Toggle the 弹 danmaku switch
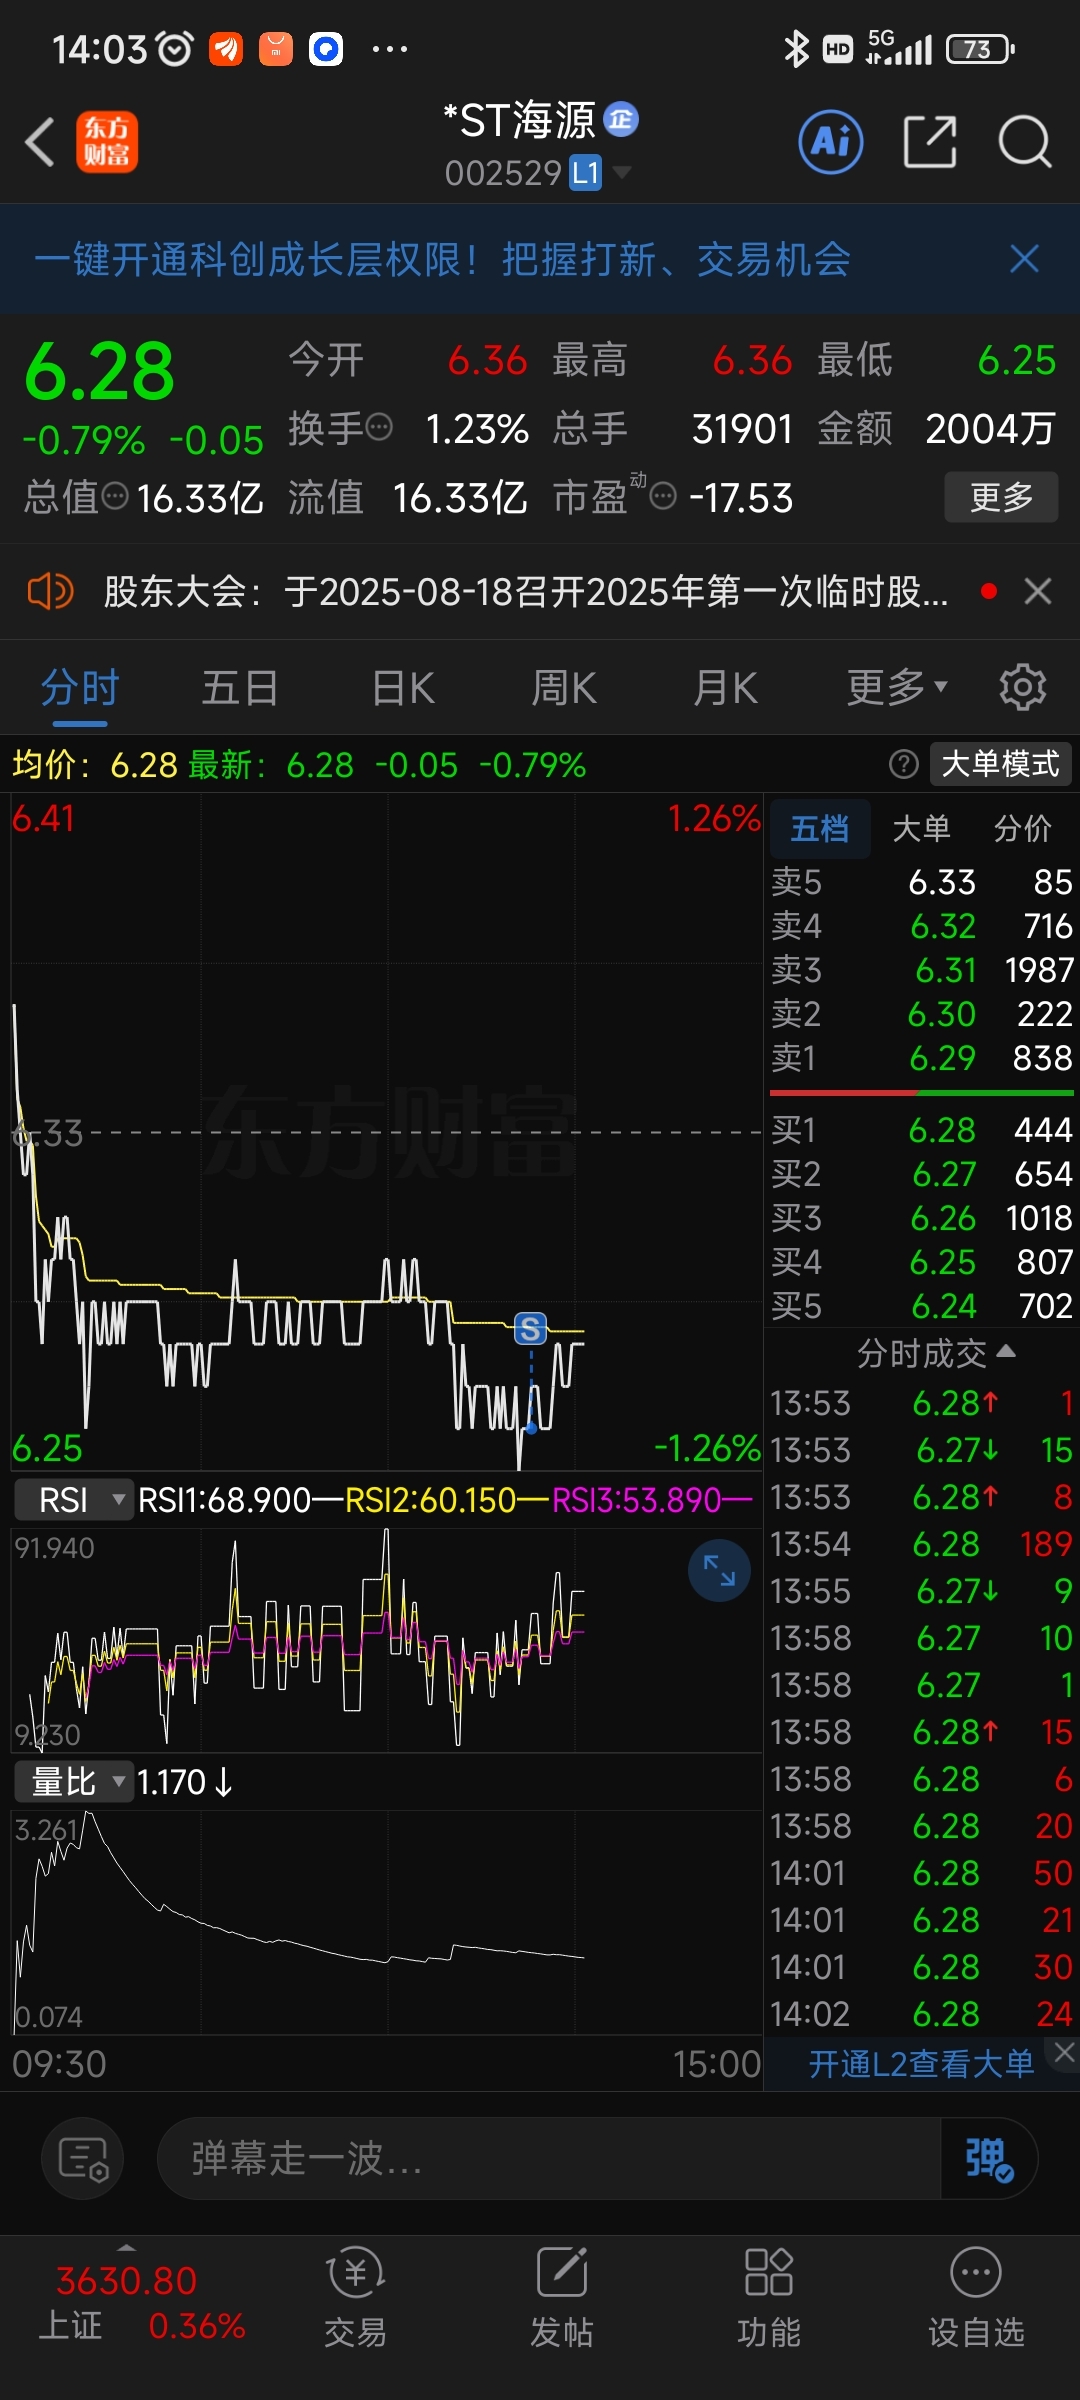This screenshot has height=2400, width=1080. pyautogui.click(x=989, y=2158)
